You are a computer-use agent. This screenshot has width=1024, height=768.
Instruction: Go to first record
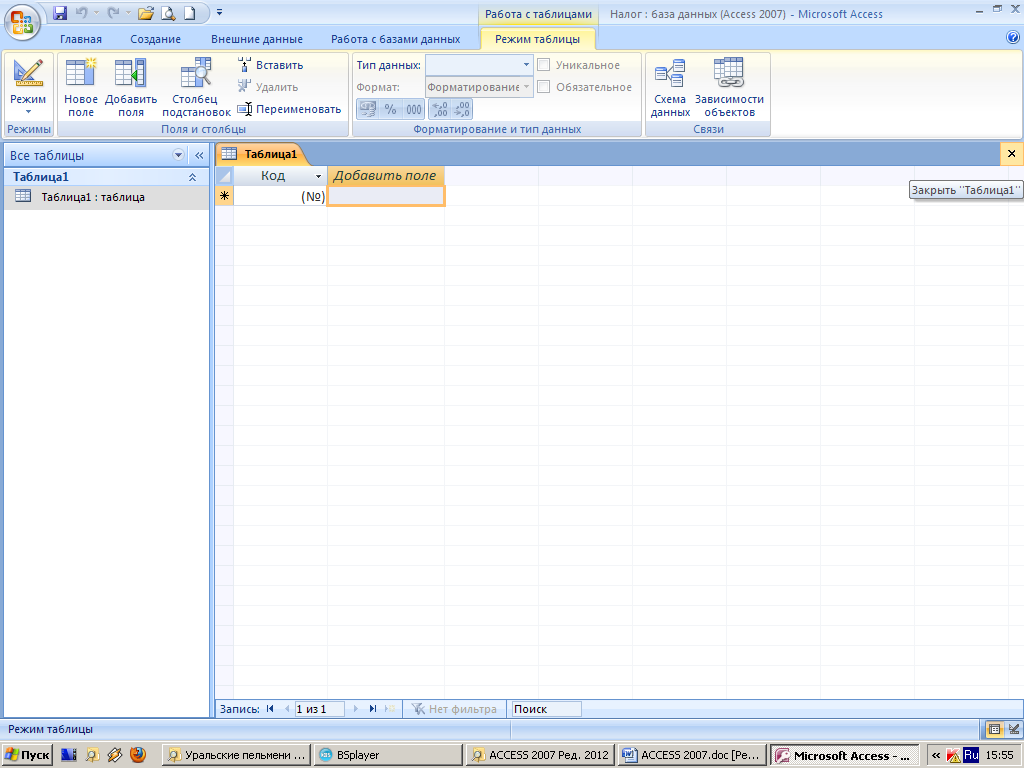(270, 709)
